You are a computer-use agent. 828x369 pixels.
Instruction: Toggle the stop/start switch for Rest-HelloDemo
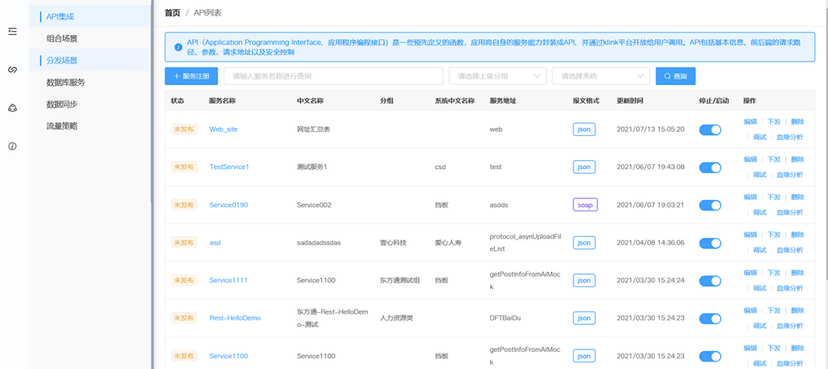pos(710,319)
